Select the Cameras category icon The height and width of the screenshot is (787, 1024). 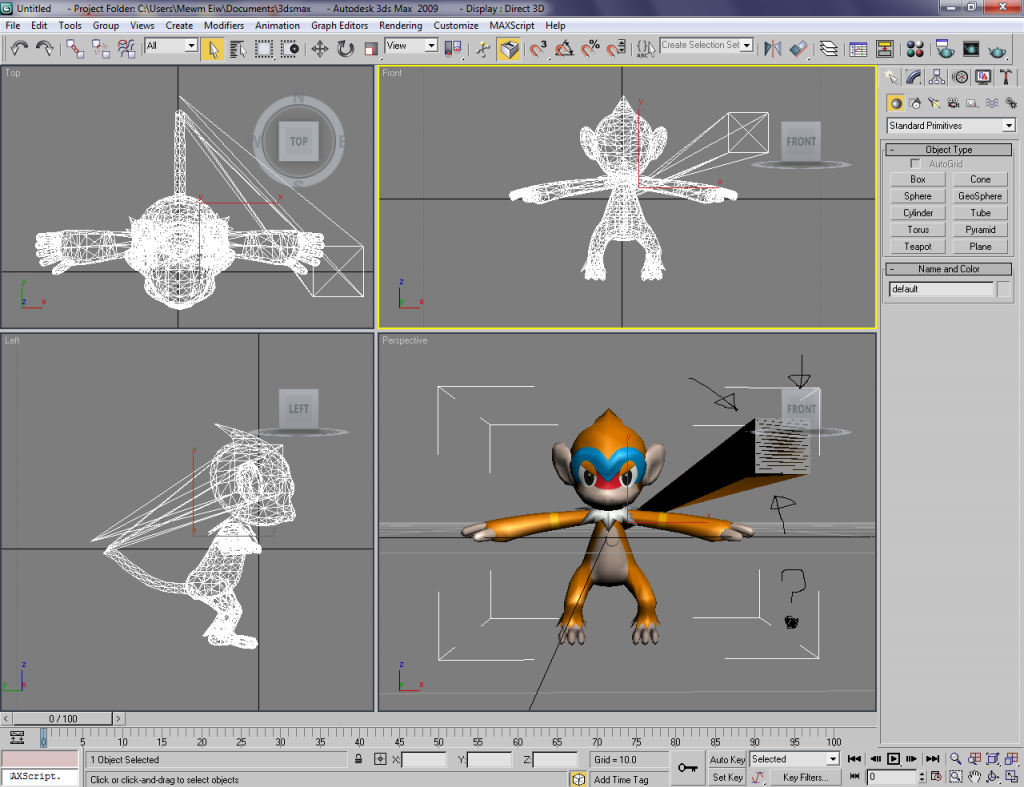point(953,103)
